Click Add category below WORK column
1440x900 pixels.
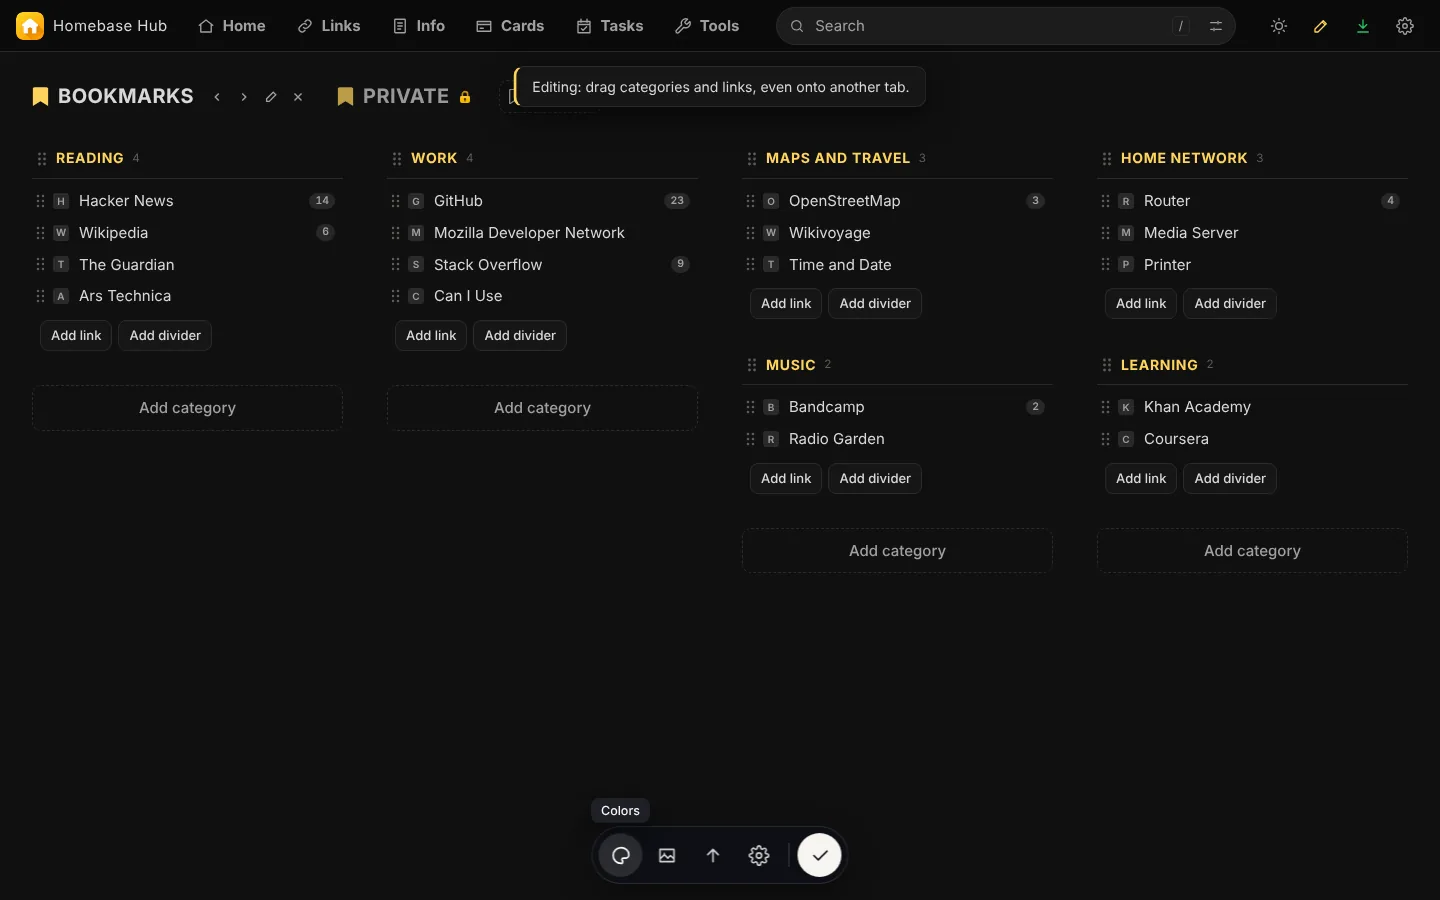pyautogui.click(x=542, y=408)
